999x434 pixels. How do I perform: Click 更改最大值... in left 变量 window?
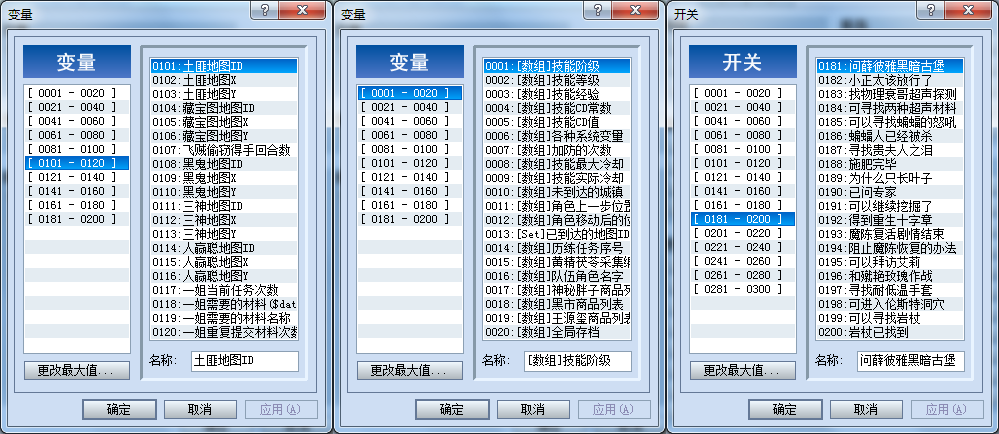(x=77, y=370)
